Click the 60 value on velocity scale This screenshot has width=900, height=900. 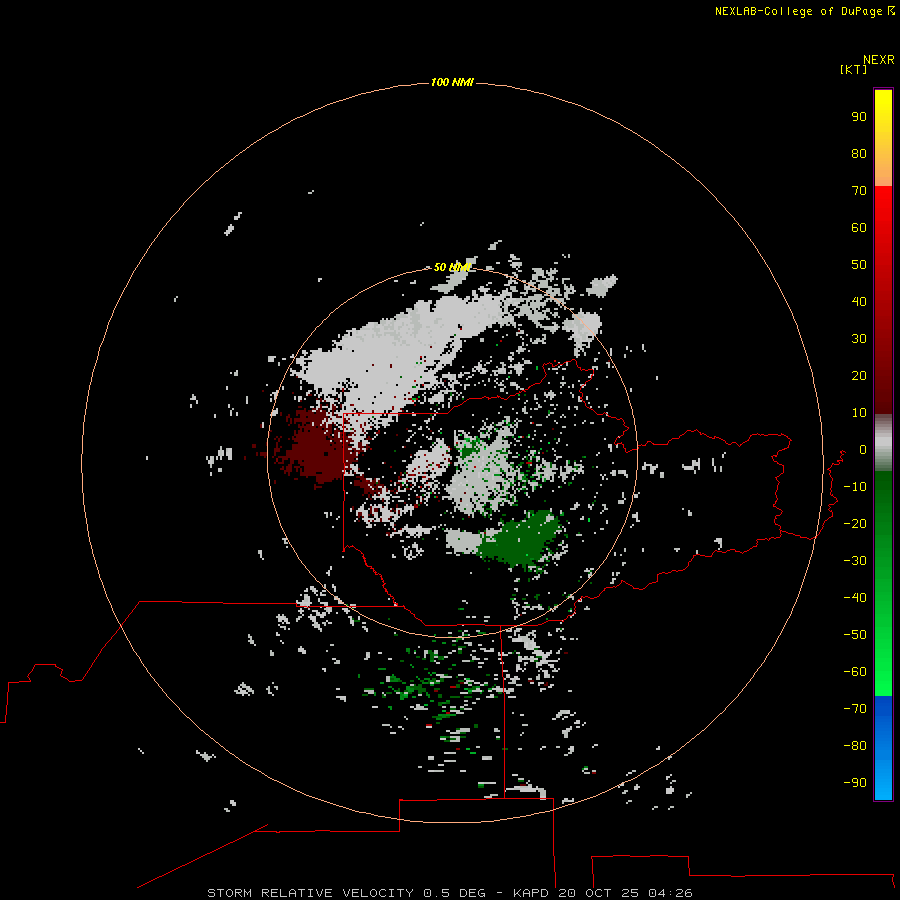click(x=859, y=227)
